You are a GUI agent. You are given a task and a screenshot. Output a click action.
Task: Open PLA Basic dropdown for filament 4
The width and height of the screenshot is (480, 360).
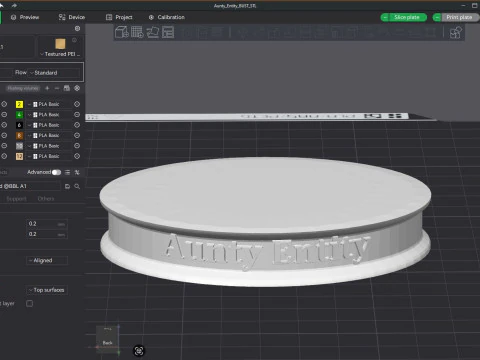click(x=49, y=115)
